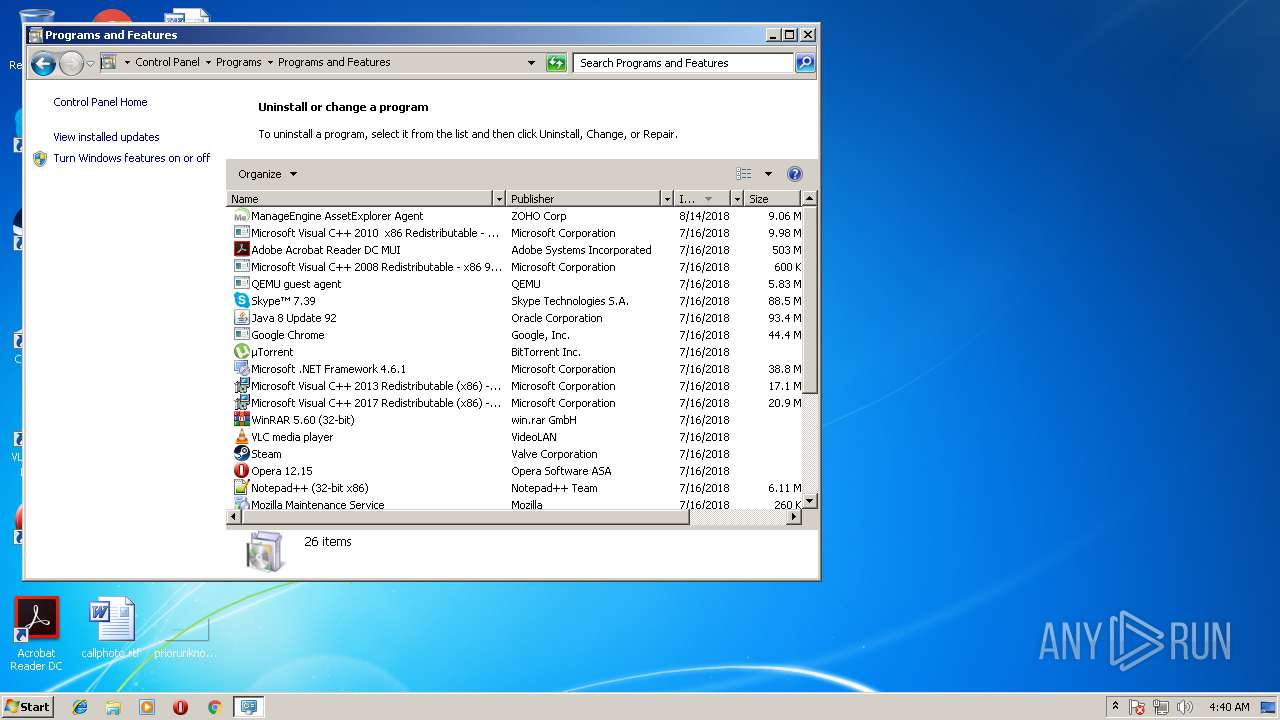Launch Google Chrome from taskbar
The width and height of the screenshot is (1280, 720).
coord(214,707)
